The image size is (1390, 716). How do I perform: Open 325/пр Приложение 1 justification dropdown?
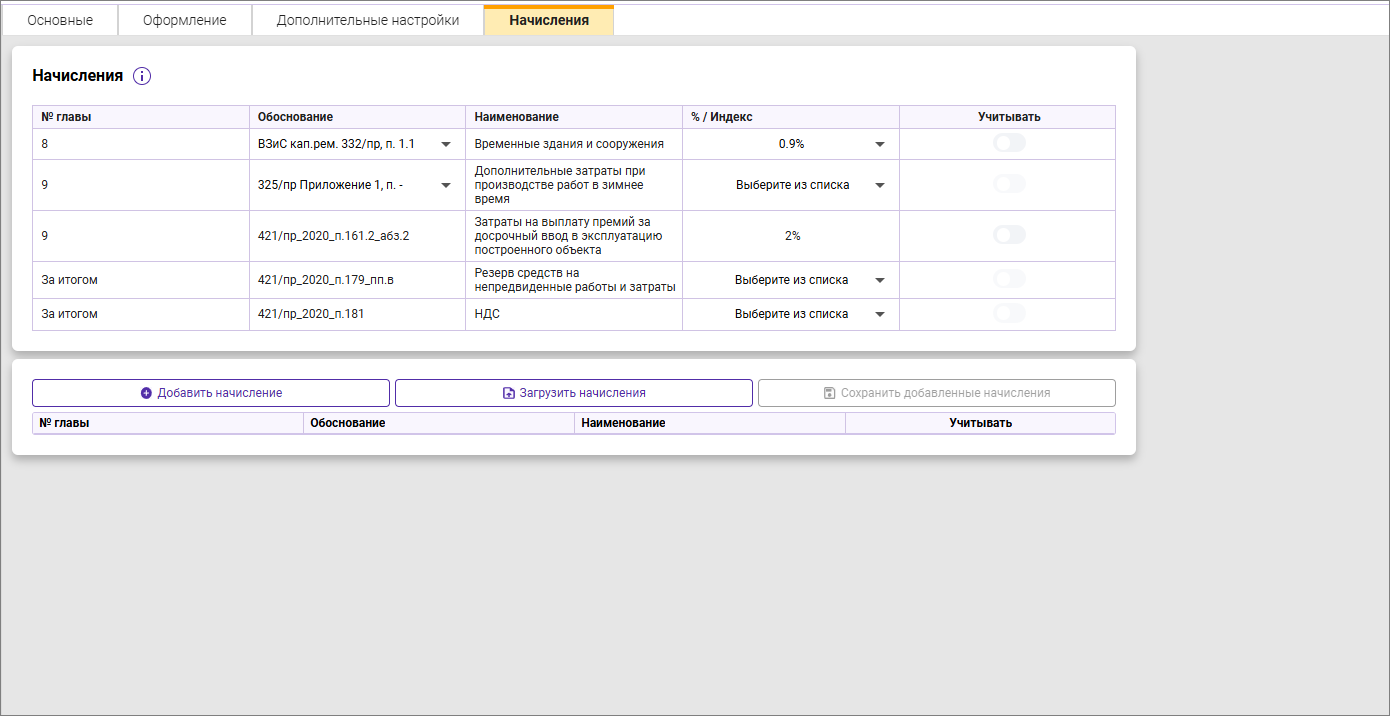click(446, 185)
